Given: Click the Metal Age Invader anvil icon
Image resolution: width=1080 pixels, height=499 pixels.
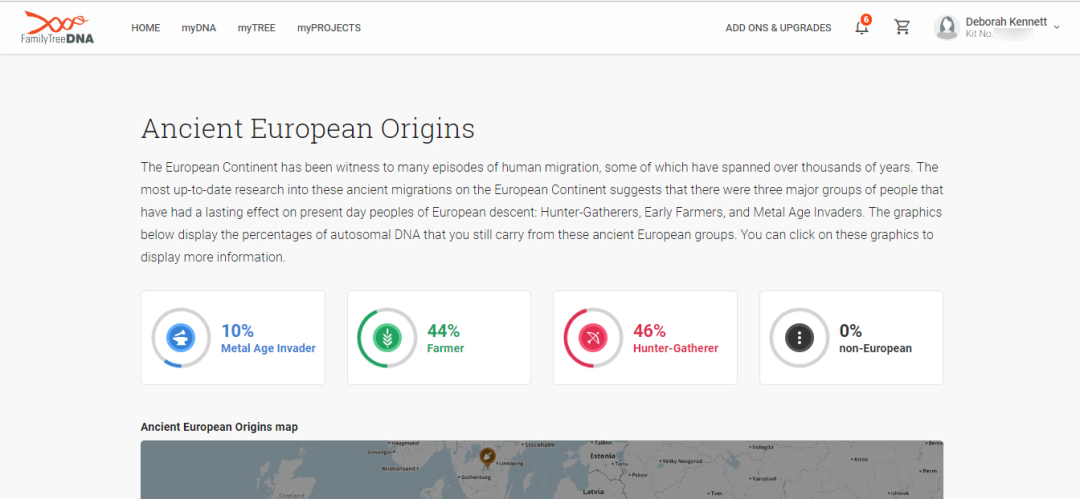Looking at the screenshot, I should coord(181,337).
